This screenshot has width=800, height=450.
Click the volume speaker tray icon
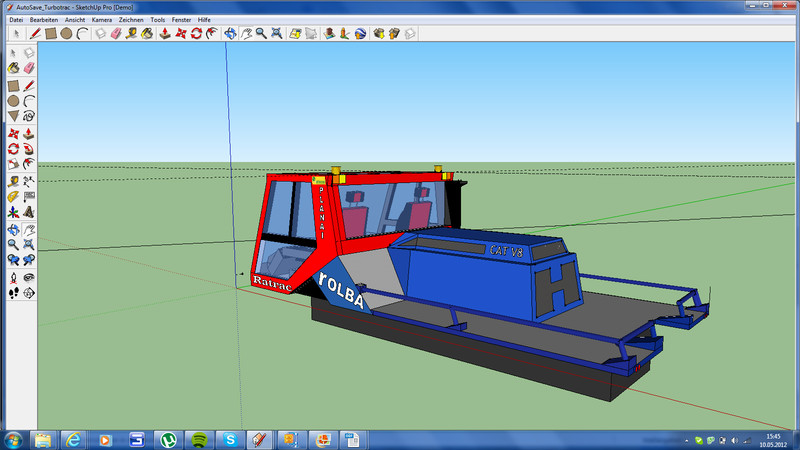click(735, 440)
